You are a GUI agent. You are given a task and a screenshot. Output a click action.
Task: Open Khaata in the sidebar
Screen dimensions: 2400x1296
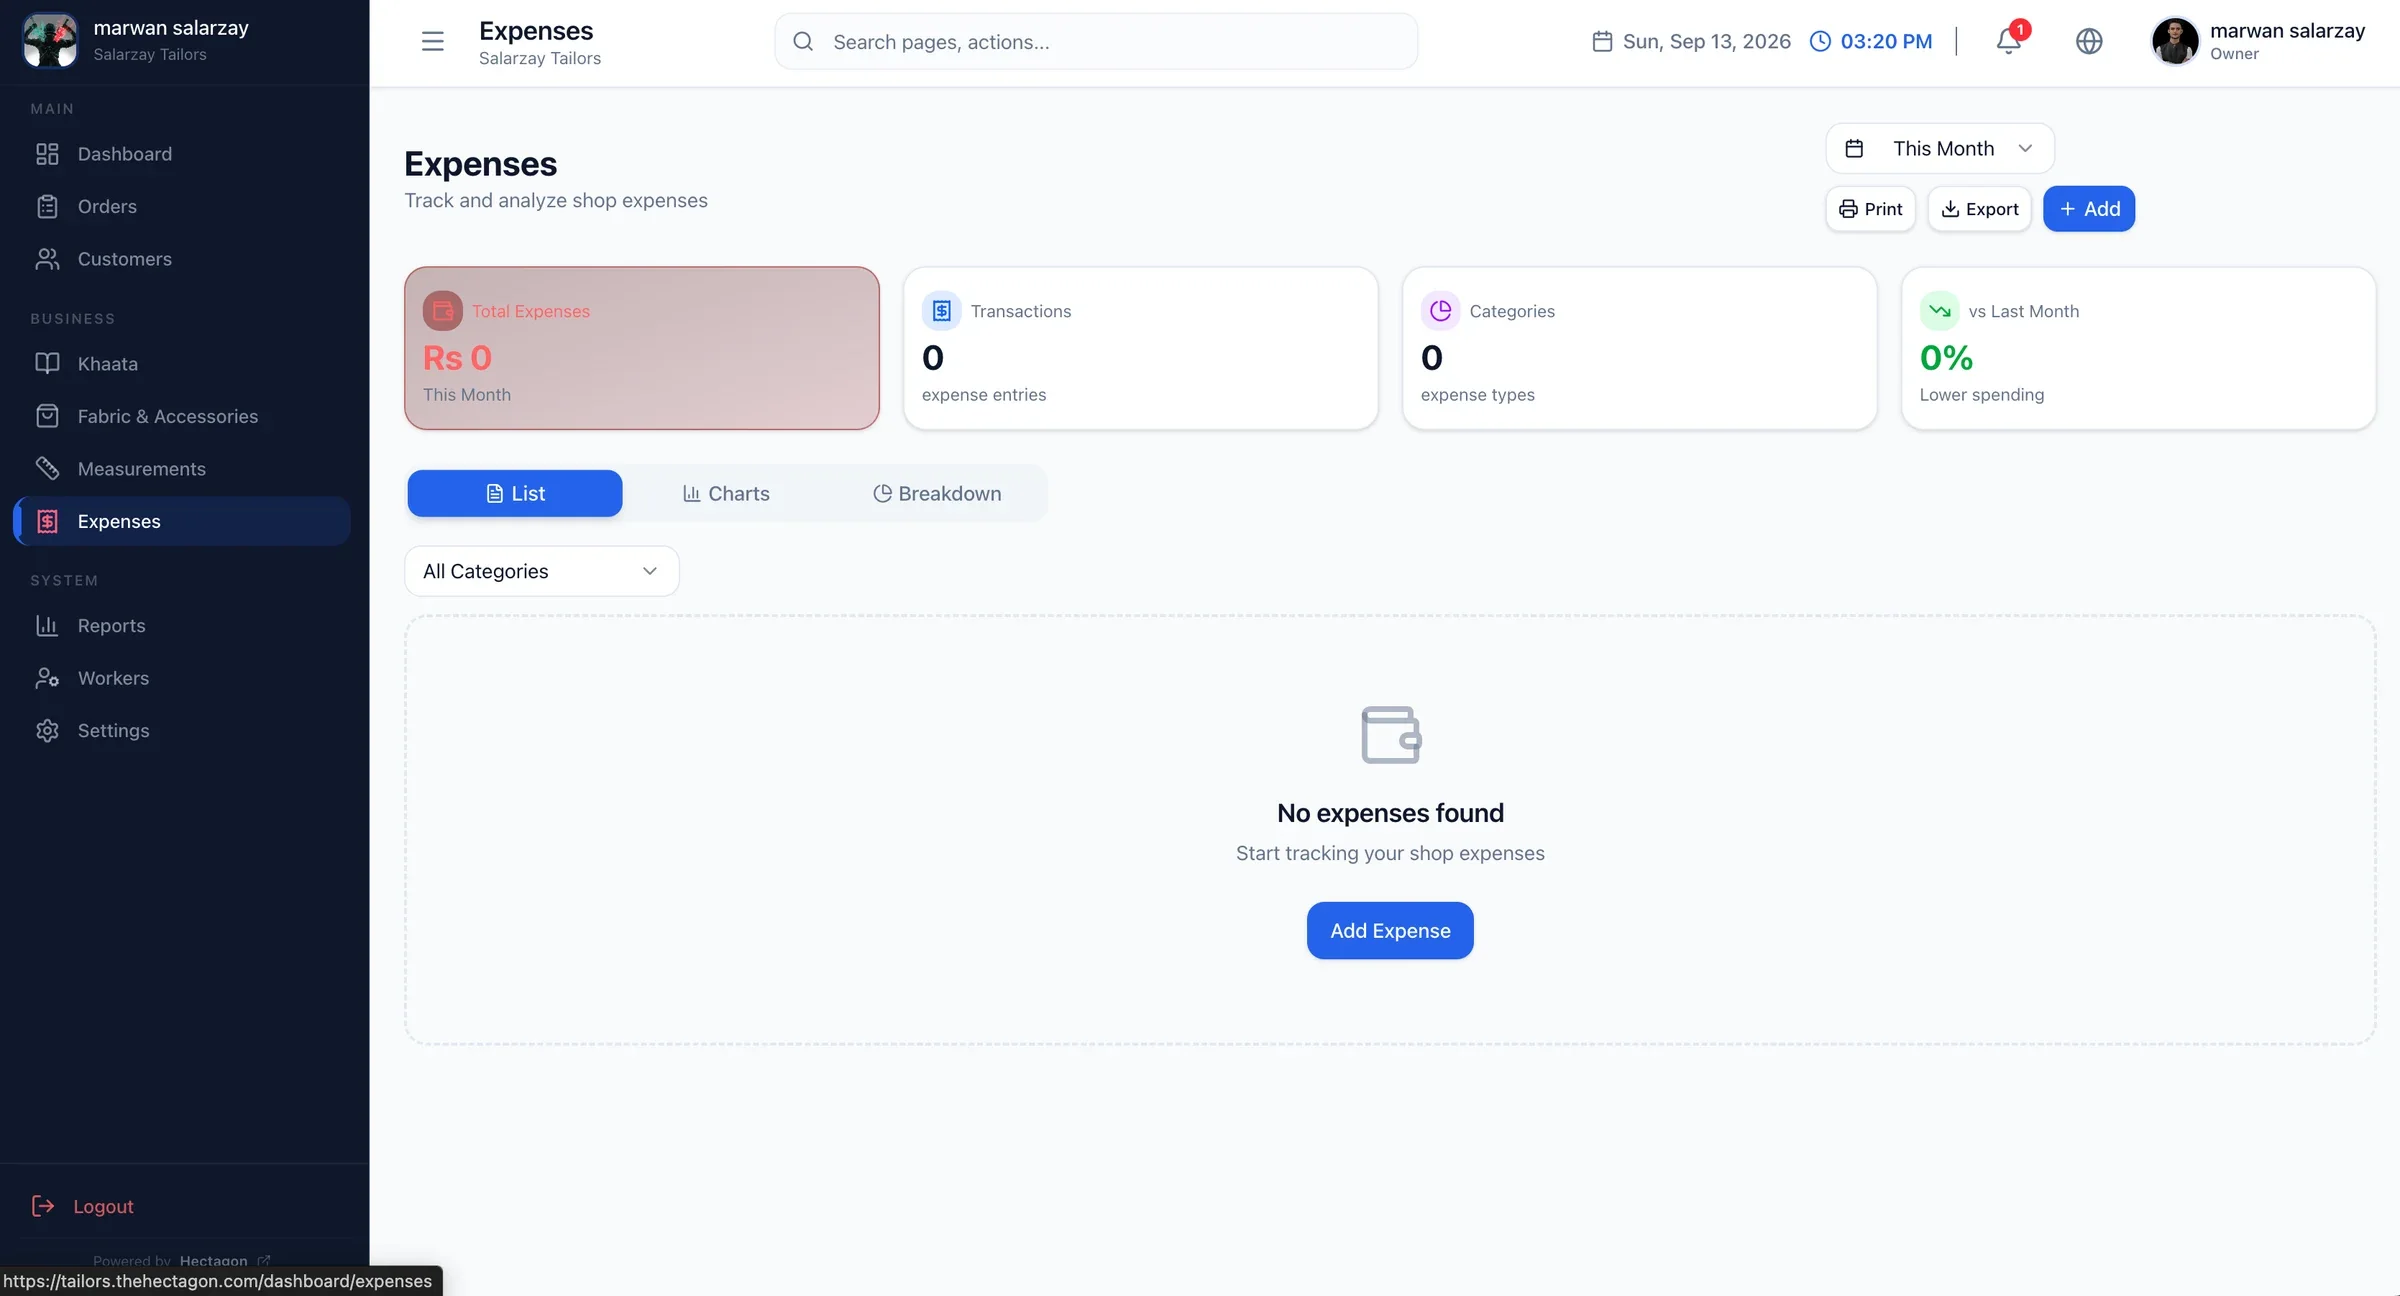182,364
